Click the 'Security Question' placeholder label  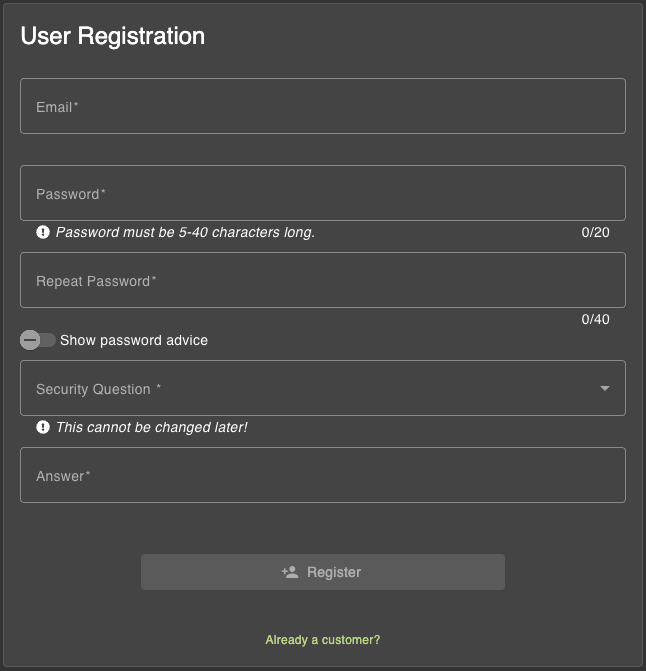pos(98,389)
